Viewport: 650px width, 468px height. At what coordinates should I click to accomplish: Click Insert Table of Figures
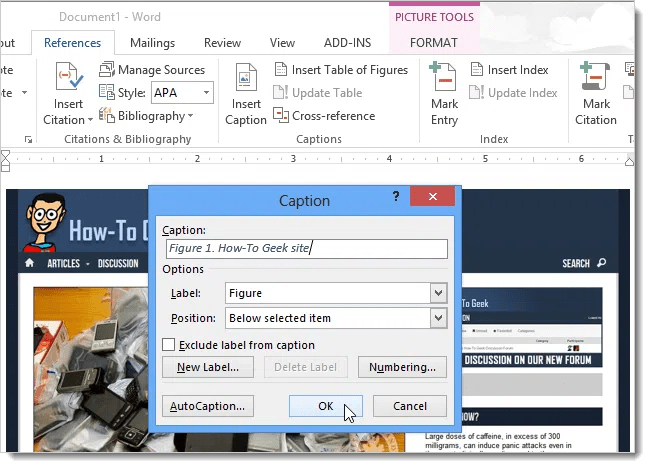pyautogui.click(x=341, y=70)
